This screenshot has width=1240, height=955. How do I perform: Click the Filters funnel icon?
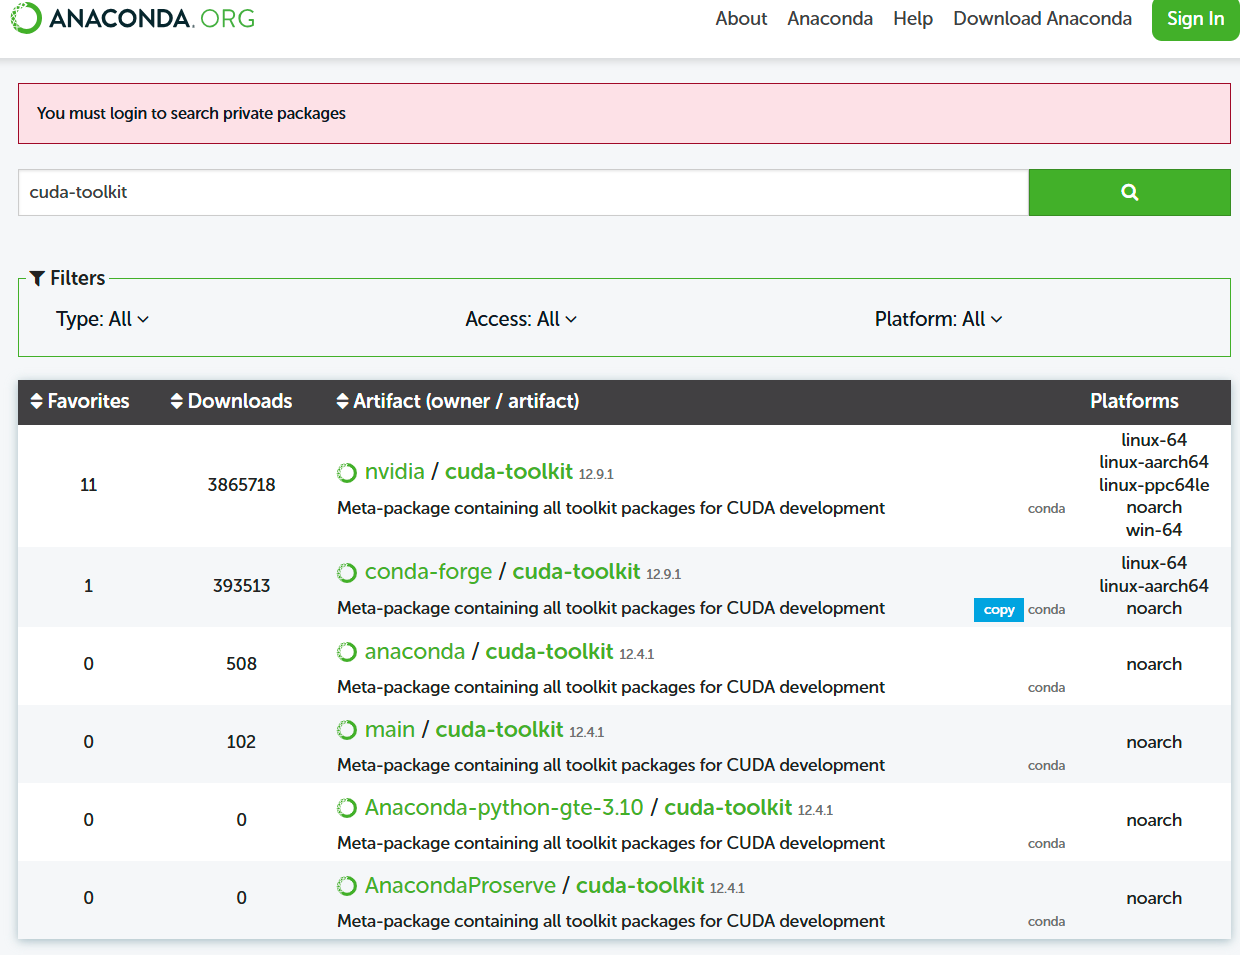tap(37, 278)
